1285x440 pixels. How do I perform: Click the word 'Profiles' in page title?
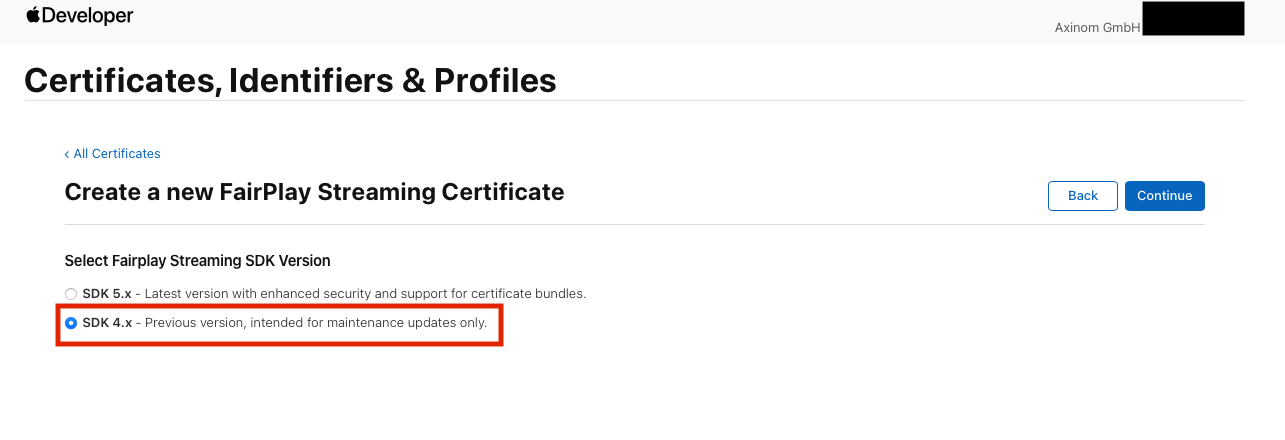coord(494,80)
